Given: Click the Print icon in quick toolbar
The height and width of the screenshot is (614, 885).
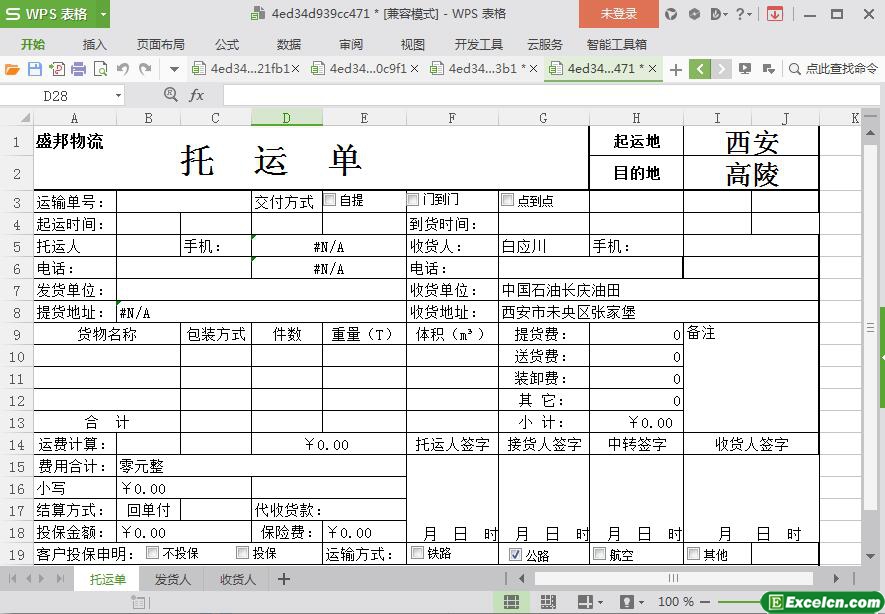Looking at the screenshot, I should click(x=78, y=69).
